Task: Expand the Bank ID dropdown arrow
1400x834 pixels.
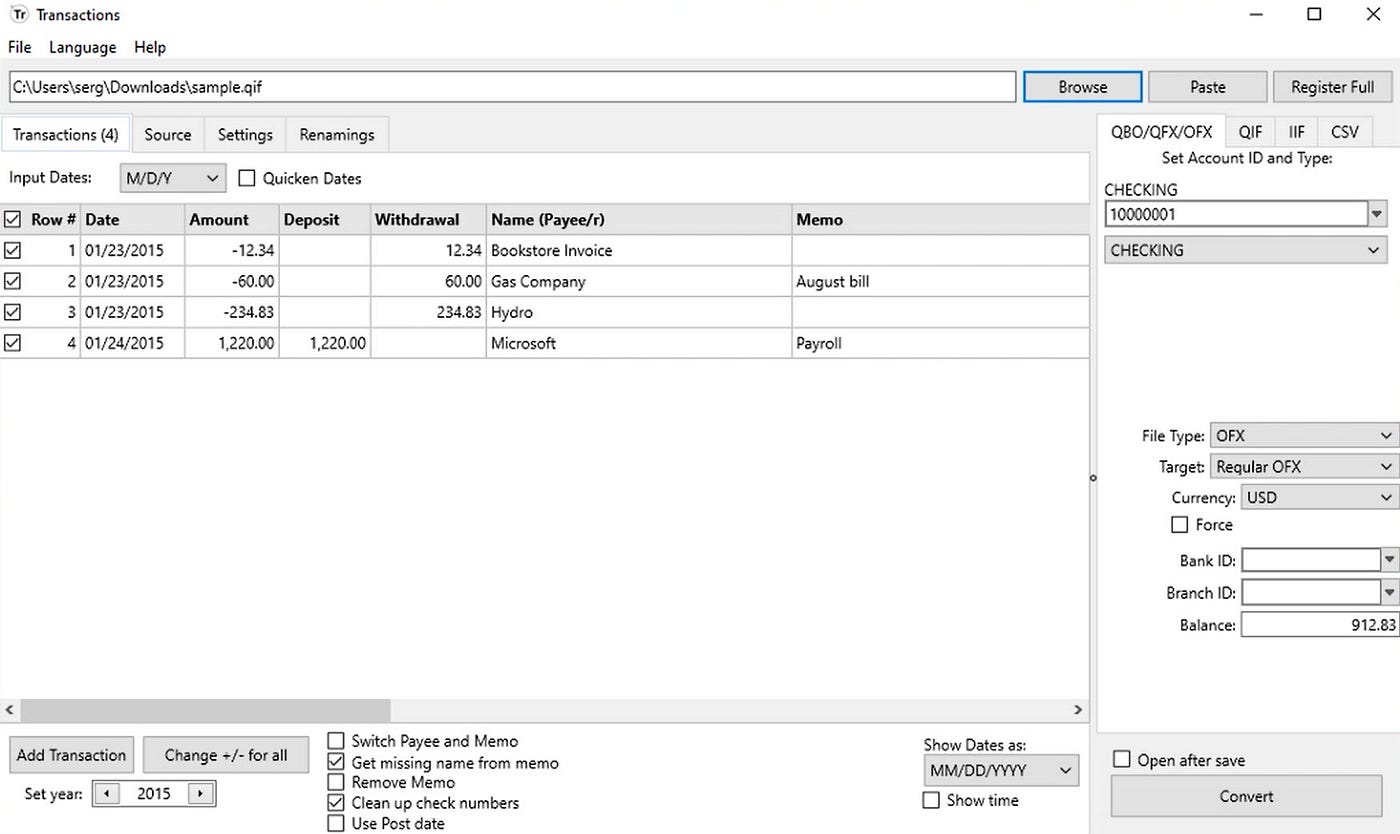Action: (1388, 561)
